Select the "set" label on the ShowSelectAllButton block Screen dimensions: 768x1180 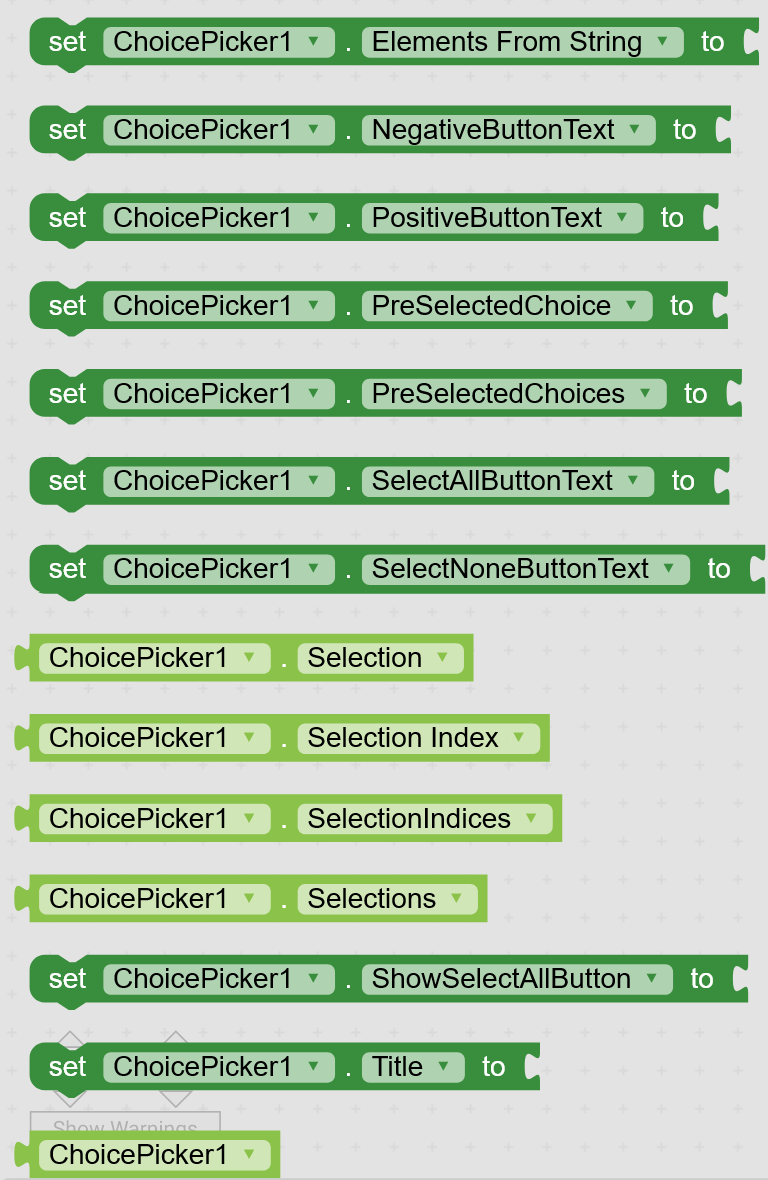67,979
